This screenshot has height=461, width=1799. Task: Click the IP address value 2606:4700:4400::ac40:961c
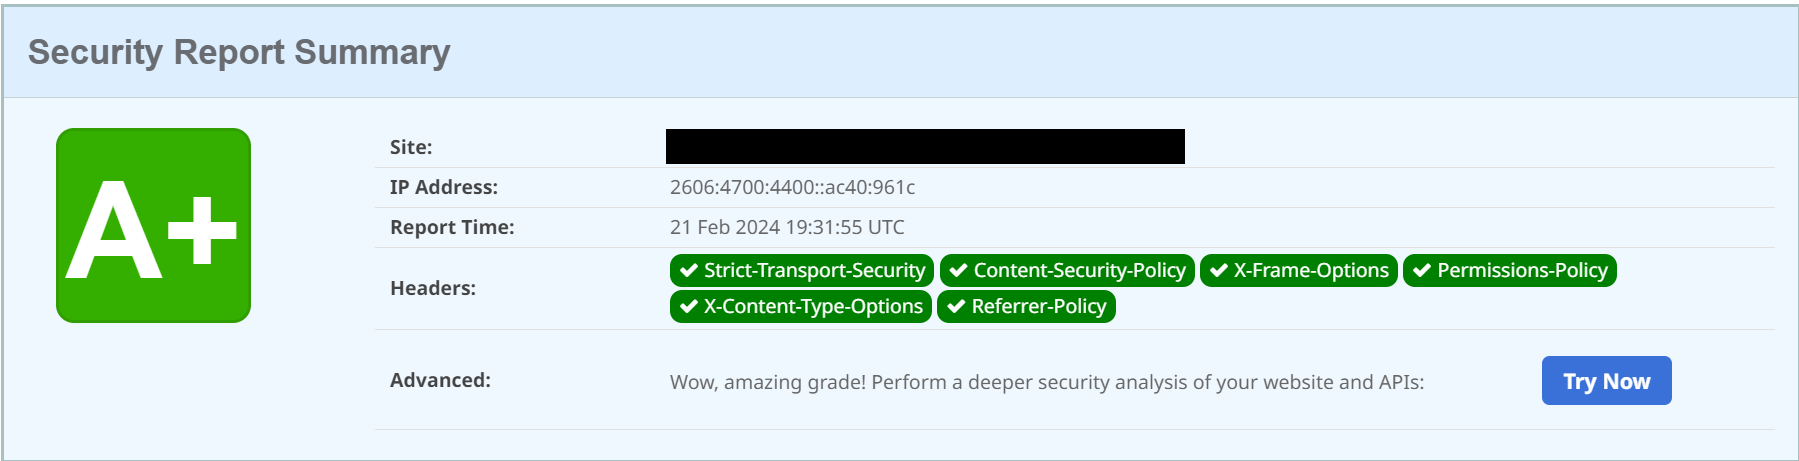(x=792, y=187)
